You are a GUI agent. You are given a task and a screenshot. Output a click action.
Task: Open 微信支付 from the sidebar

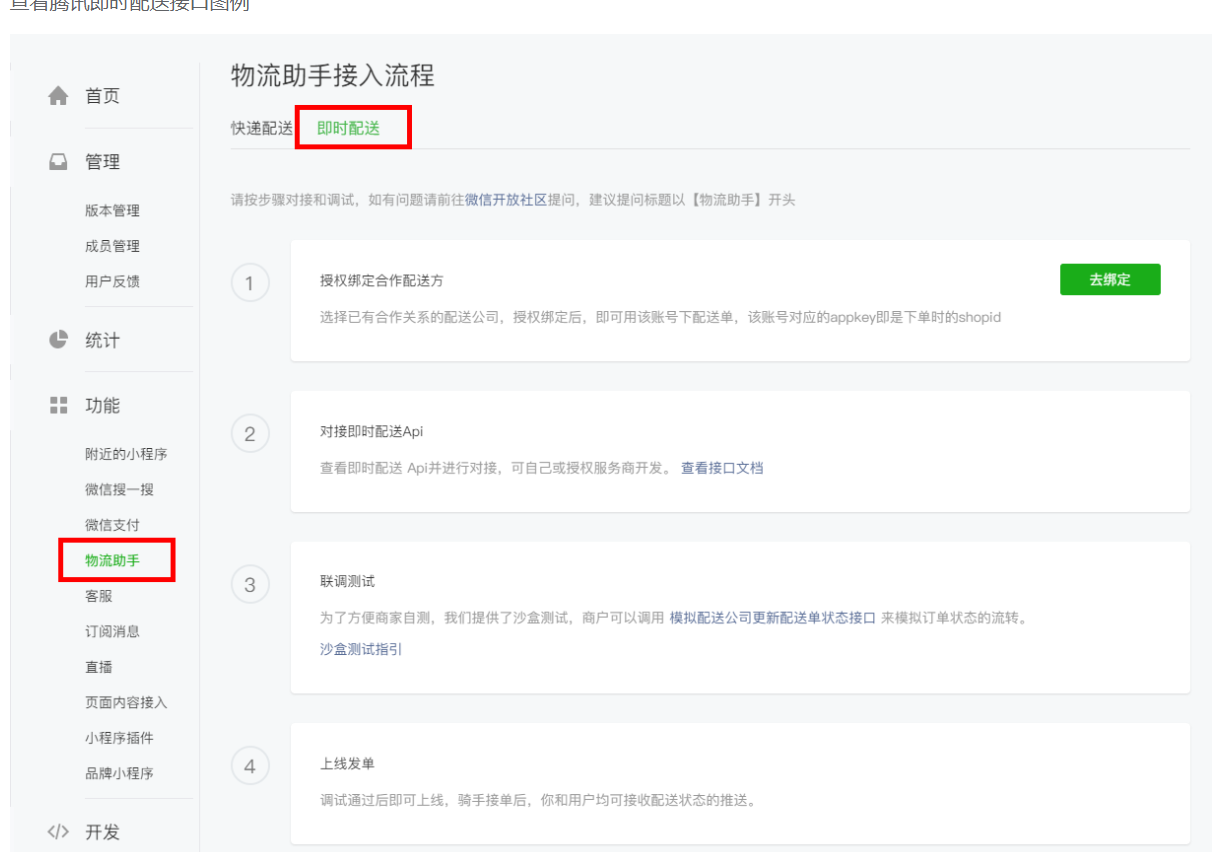[112, 525]
